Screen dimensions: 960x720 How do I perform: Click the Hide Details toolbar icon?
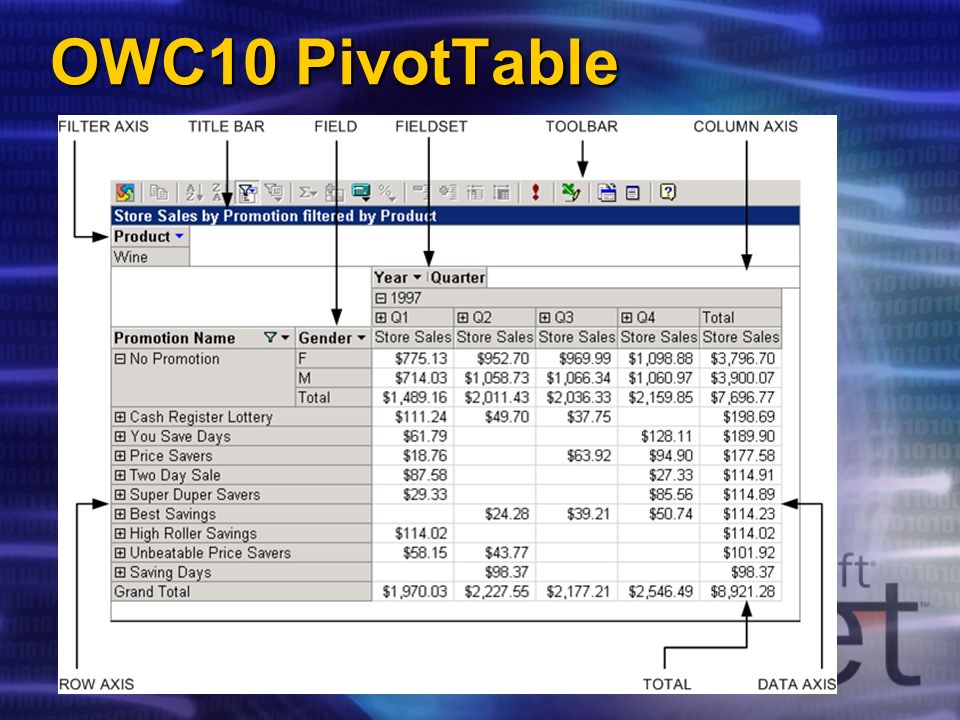click(474, 193)
